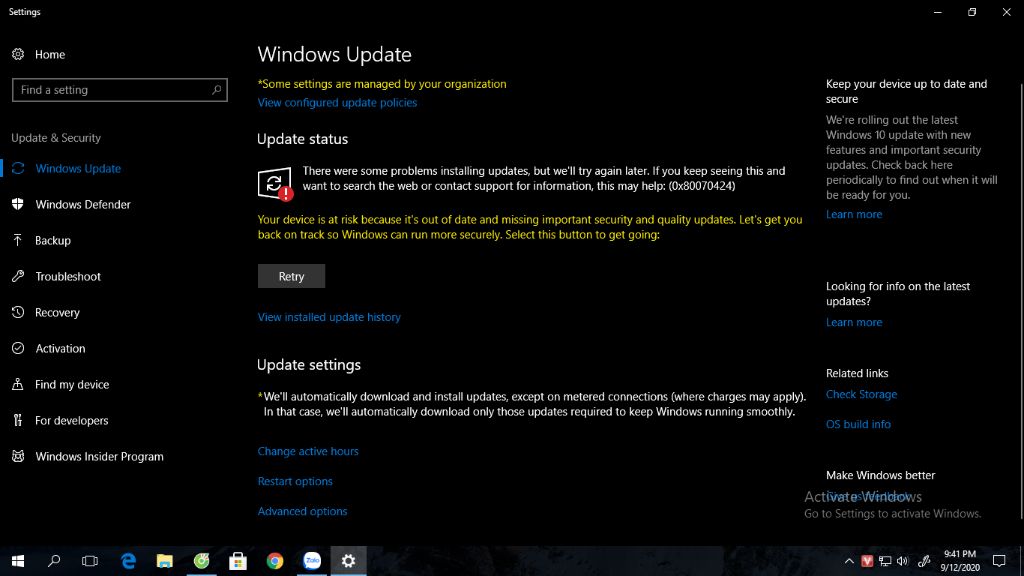The image size is (1024, 576).
Task: Click the Windows Update sync icon in sidebar
Action: [x=18, y=168]
